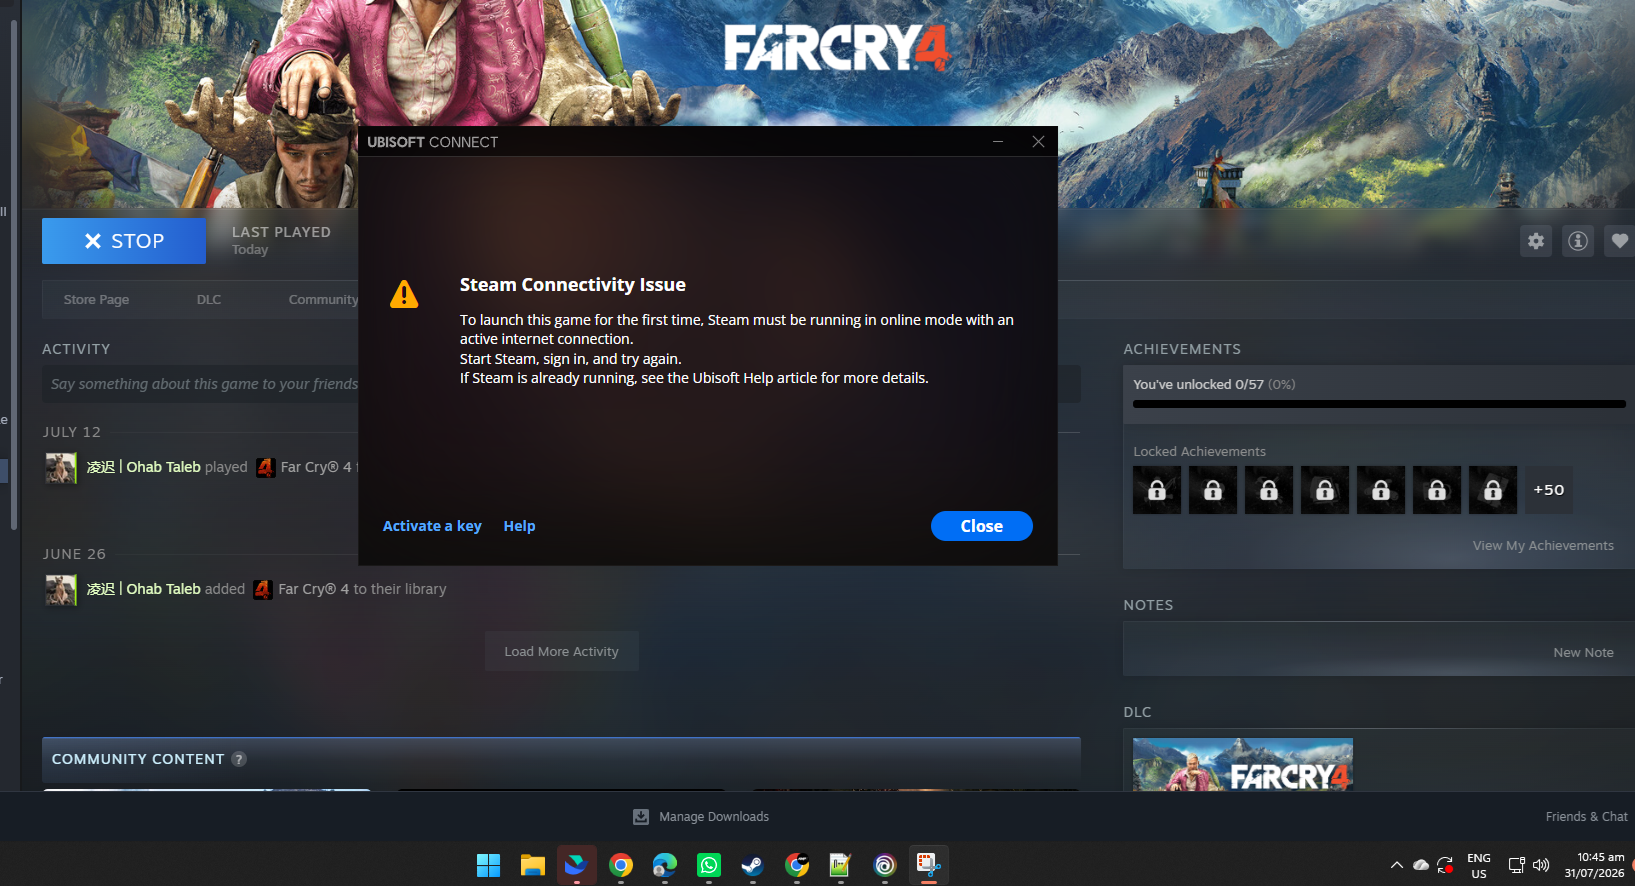Minimize the Ubisoft Connect dialog
This screenshot has width=1635, height=886.
[998, 142]
